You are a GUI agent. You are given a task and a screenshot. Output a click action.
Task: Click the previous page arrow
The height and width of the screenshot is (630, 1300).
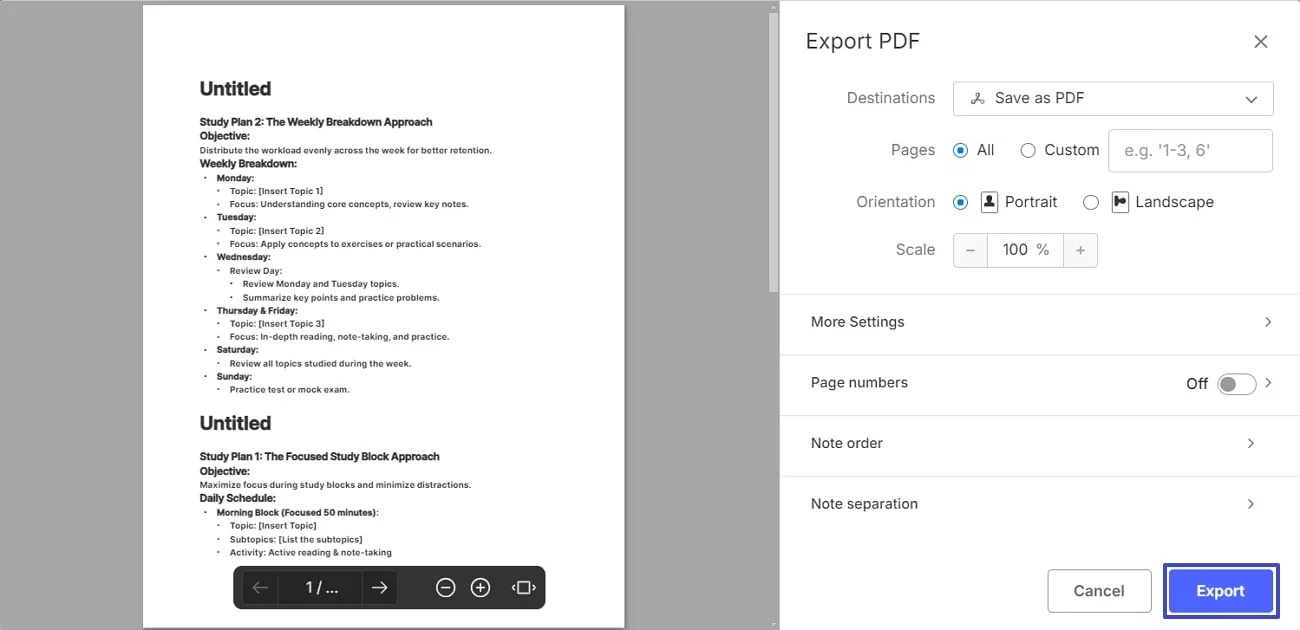tap(259, 587)
